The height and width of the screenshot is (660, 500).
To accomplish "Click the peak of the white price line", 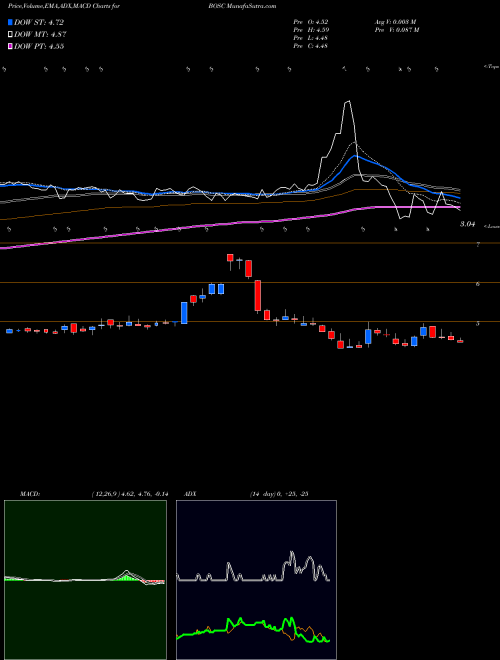I will (x=348, y=101).
